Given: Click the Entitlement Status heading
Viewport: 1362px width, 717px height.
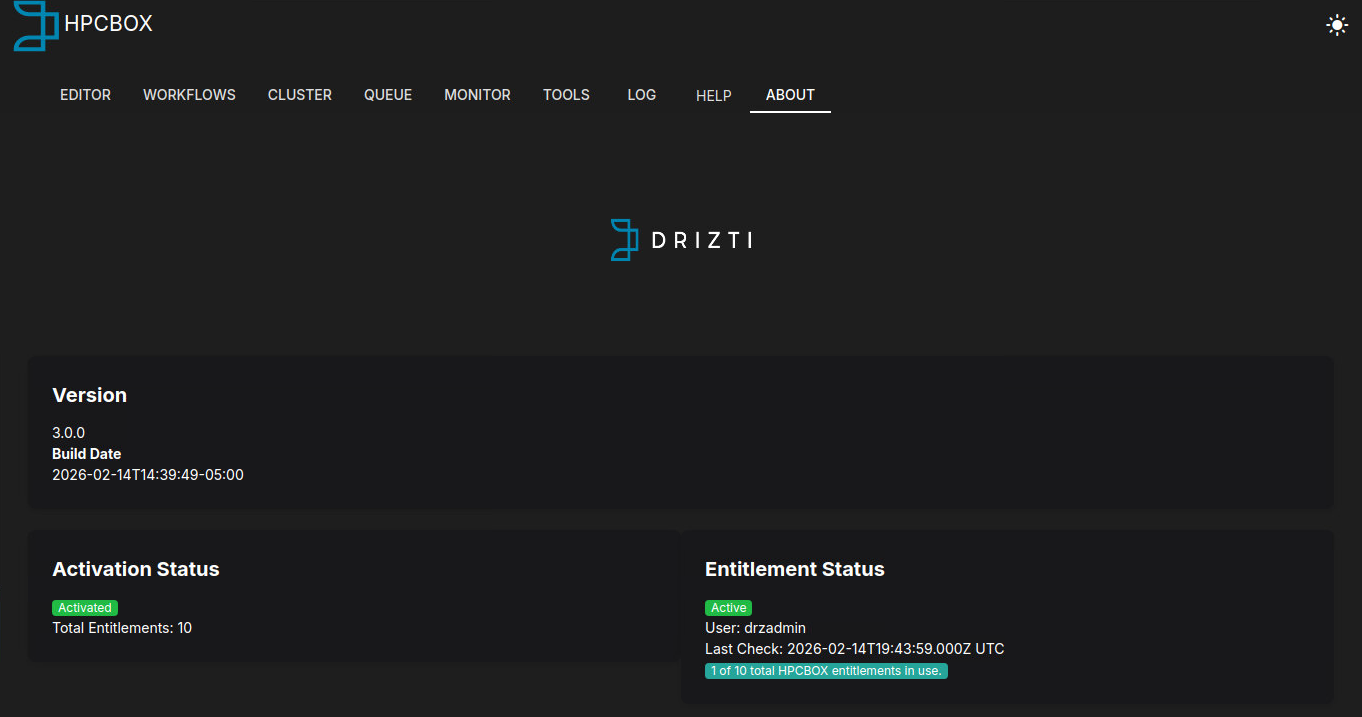Looking at the screenshot, I should coord(795,569).
